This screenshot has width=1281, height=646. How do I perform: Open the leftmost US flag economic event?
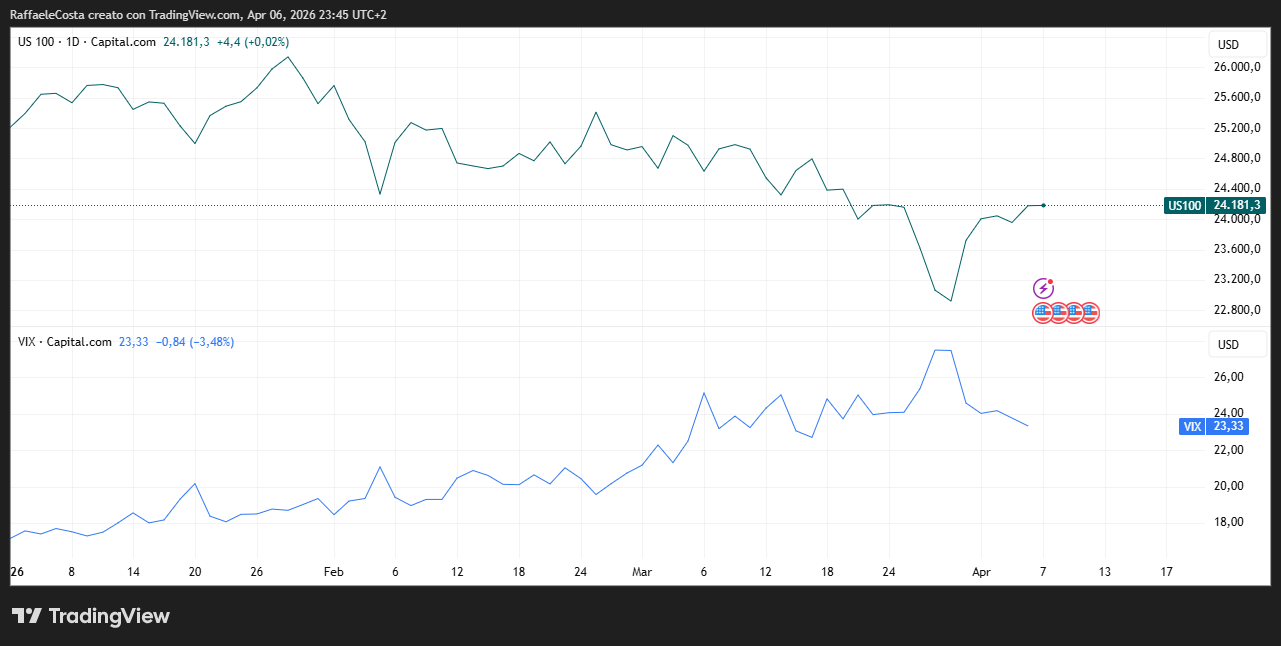point(1042,313)
